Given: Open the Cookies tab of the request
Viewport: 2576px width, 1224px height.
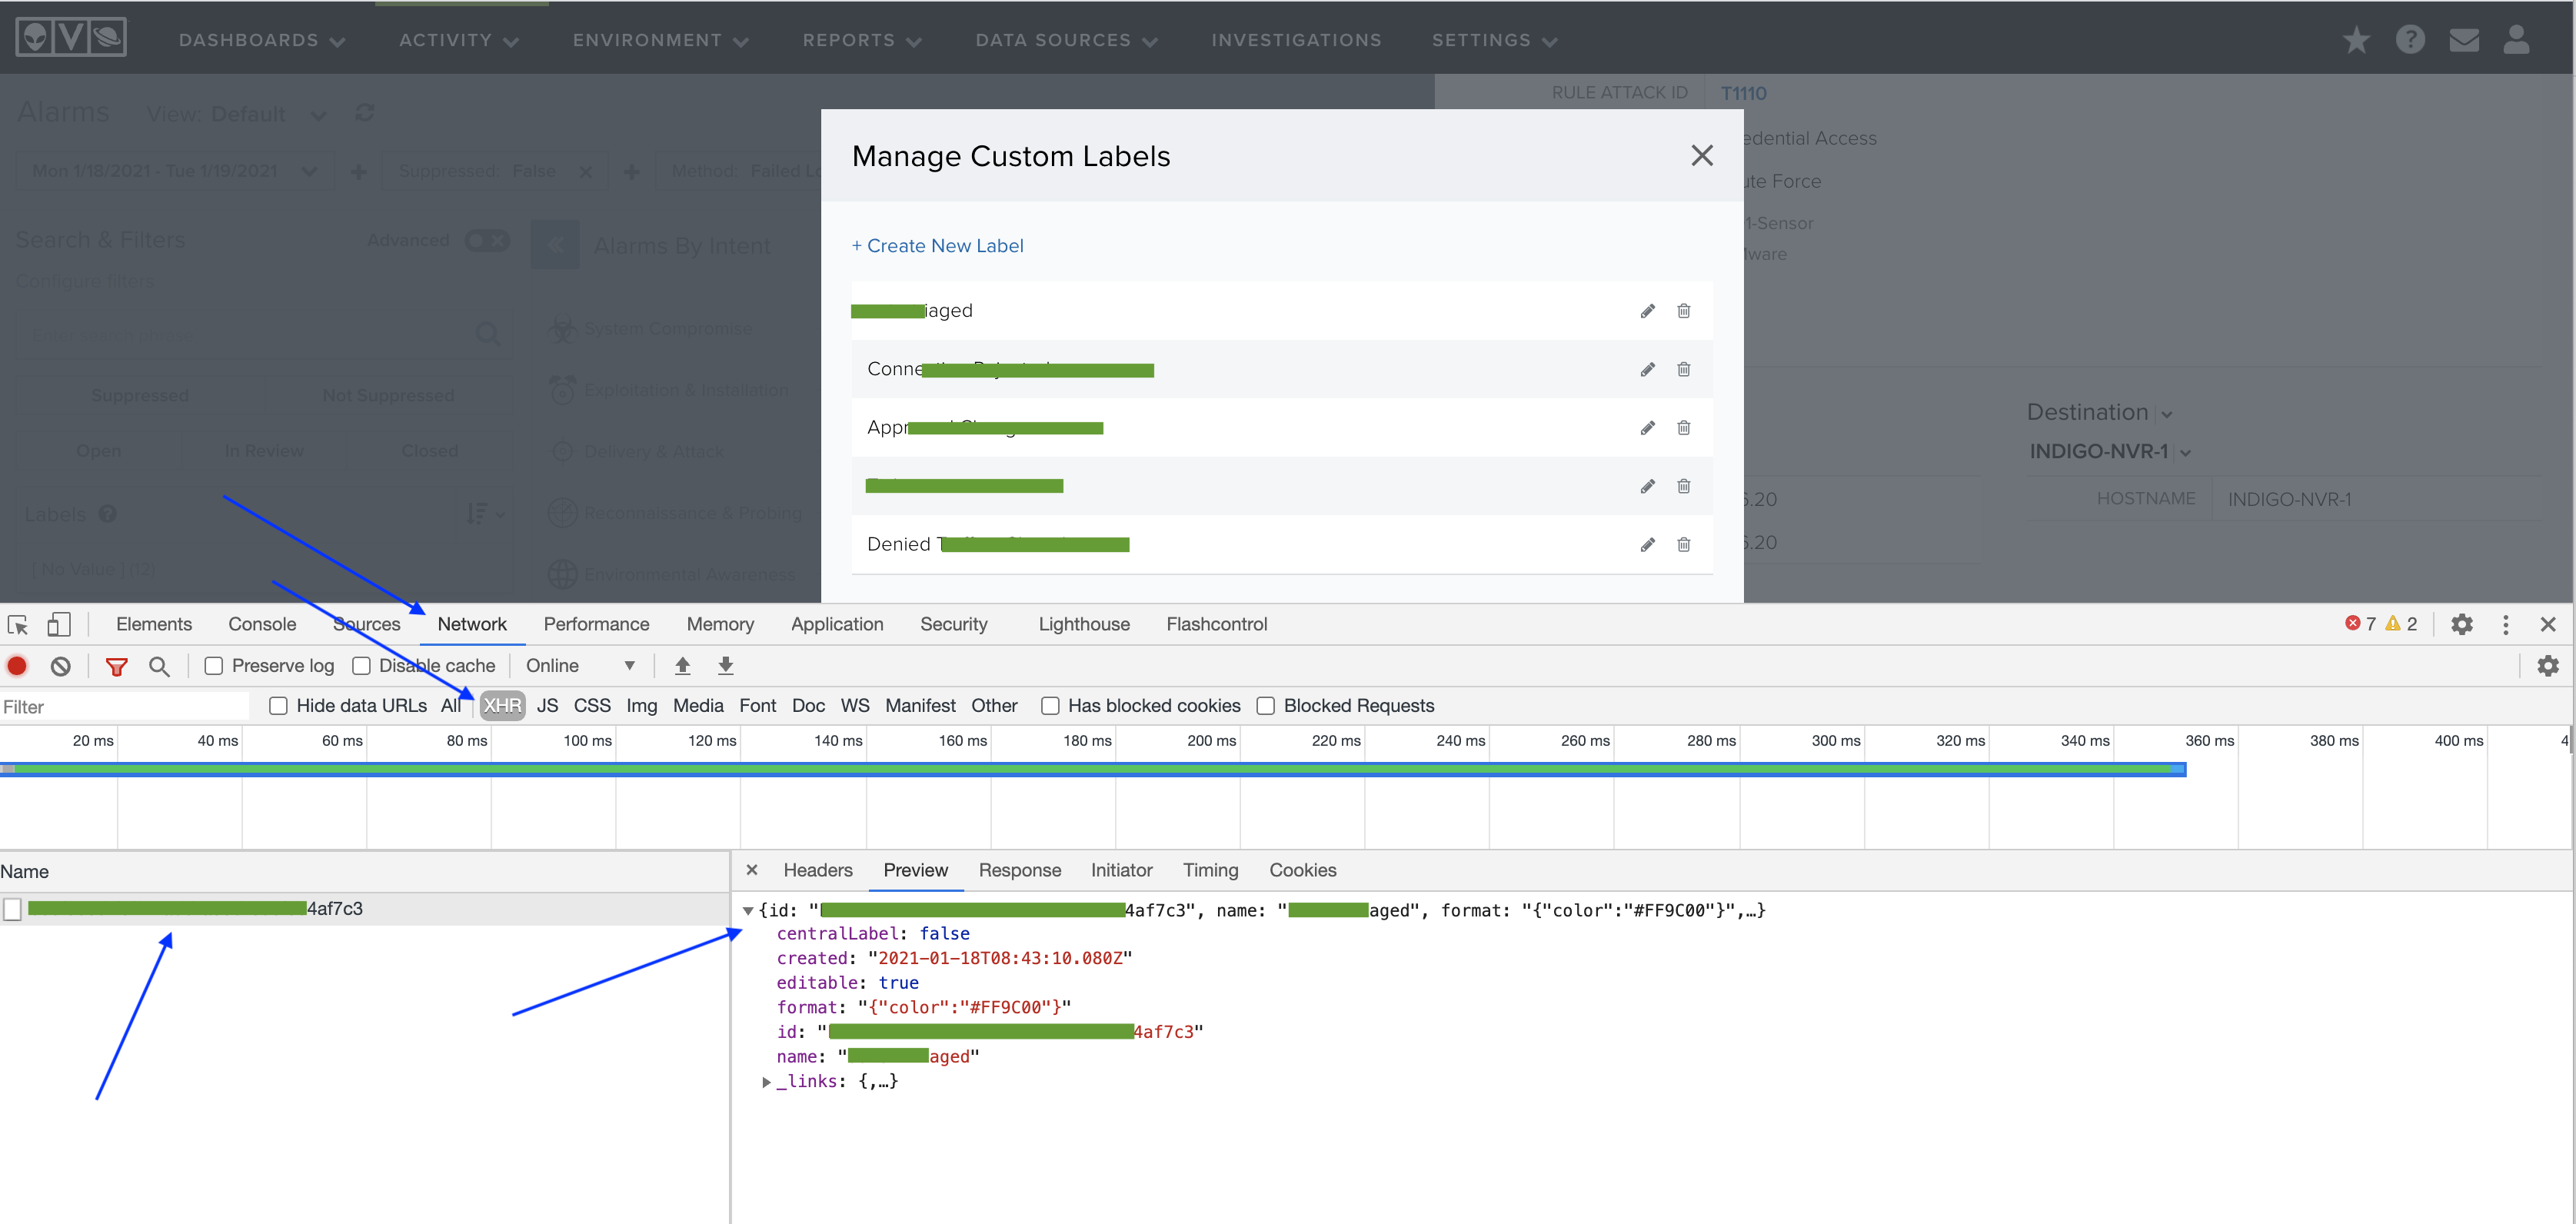Looking at the screenshot, I should 1302,871.
